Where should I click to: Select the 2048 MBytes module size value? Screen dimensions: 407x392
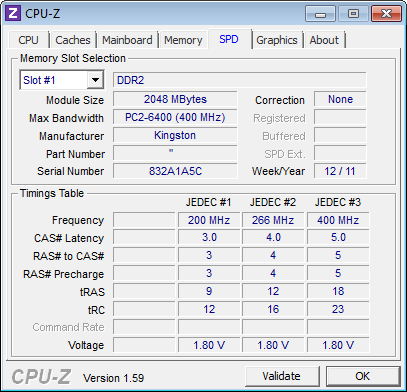[x=175, y=99]
